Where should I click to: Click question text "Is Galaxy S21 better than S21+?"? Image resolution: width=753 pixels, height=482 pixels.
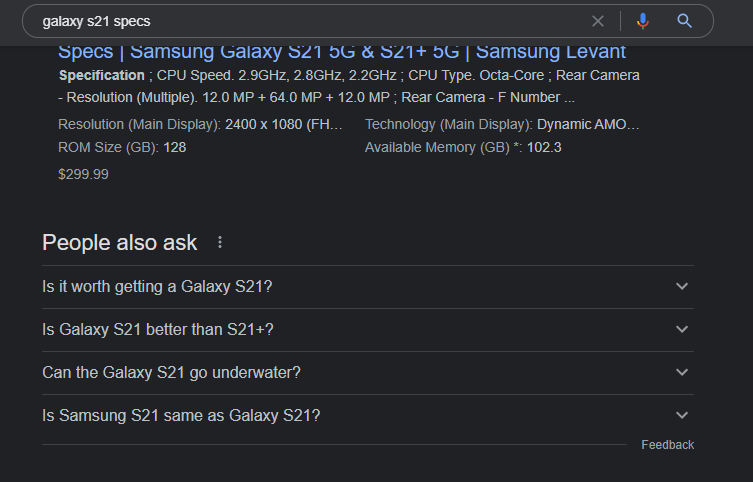click(157, 330)
